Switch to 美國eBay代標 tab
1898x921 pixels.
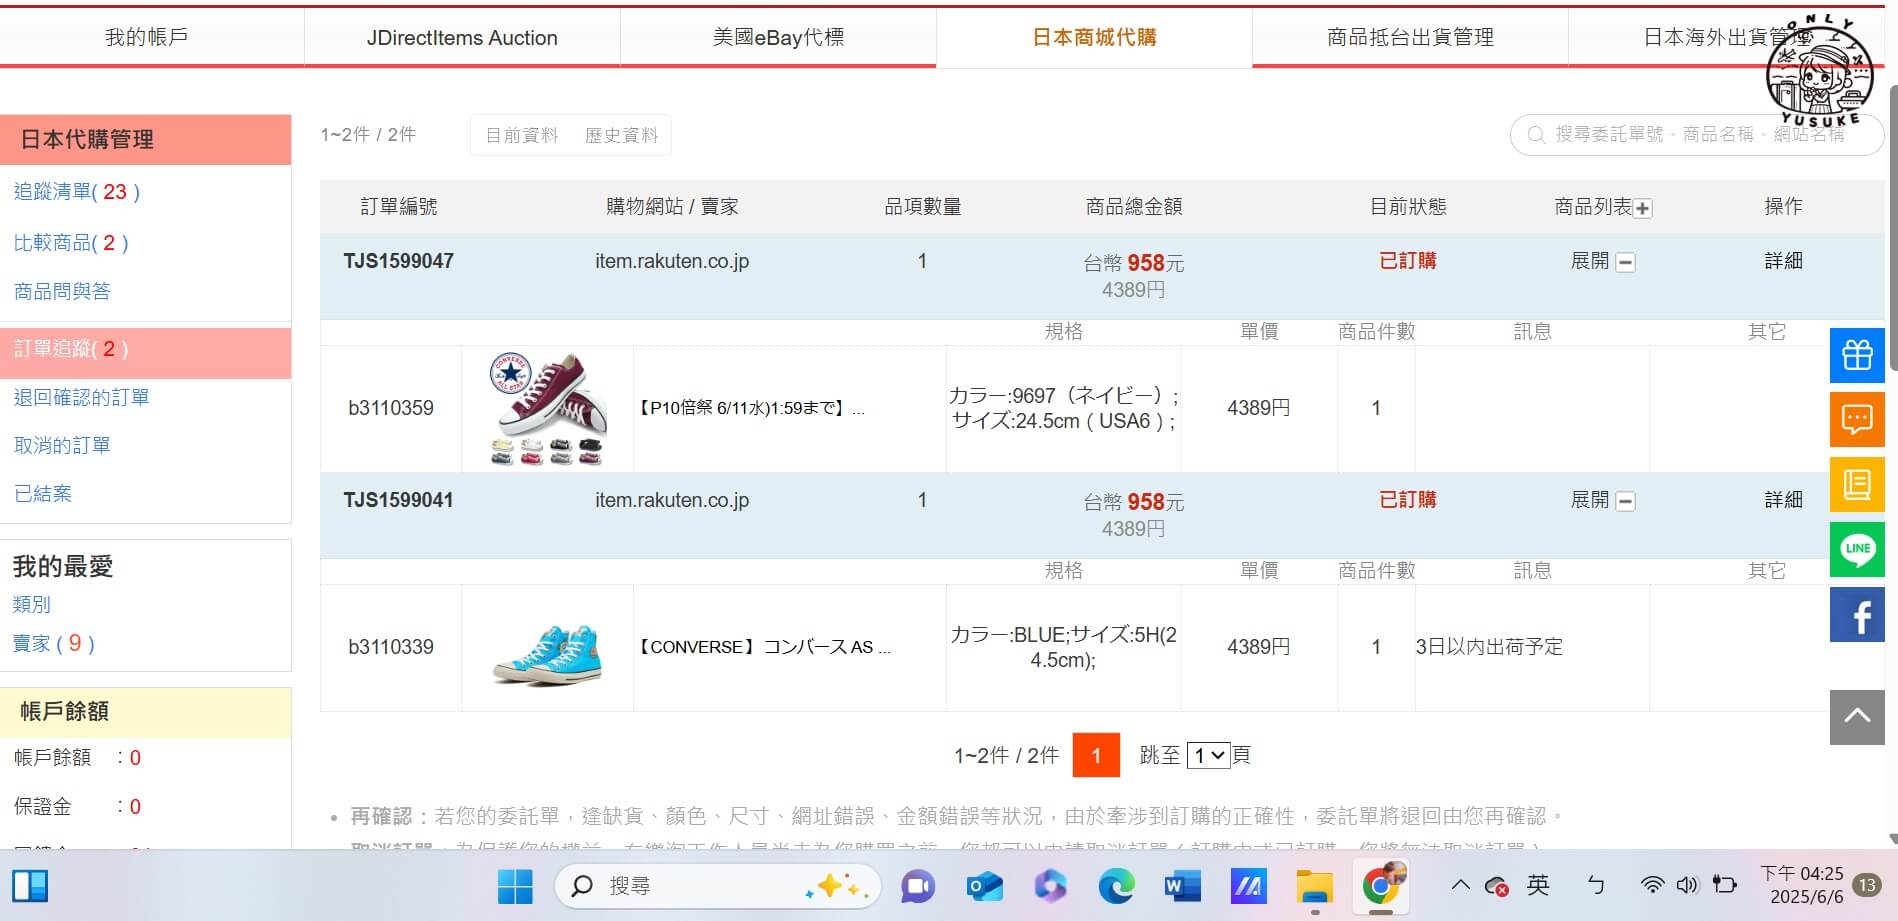click(779, 37)
